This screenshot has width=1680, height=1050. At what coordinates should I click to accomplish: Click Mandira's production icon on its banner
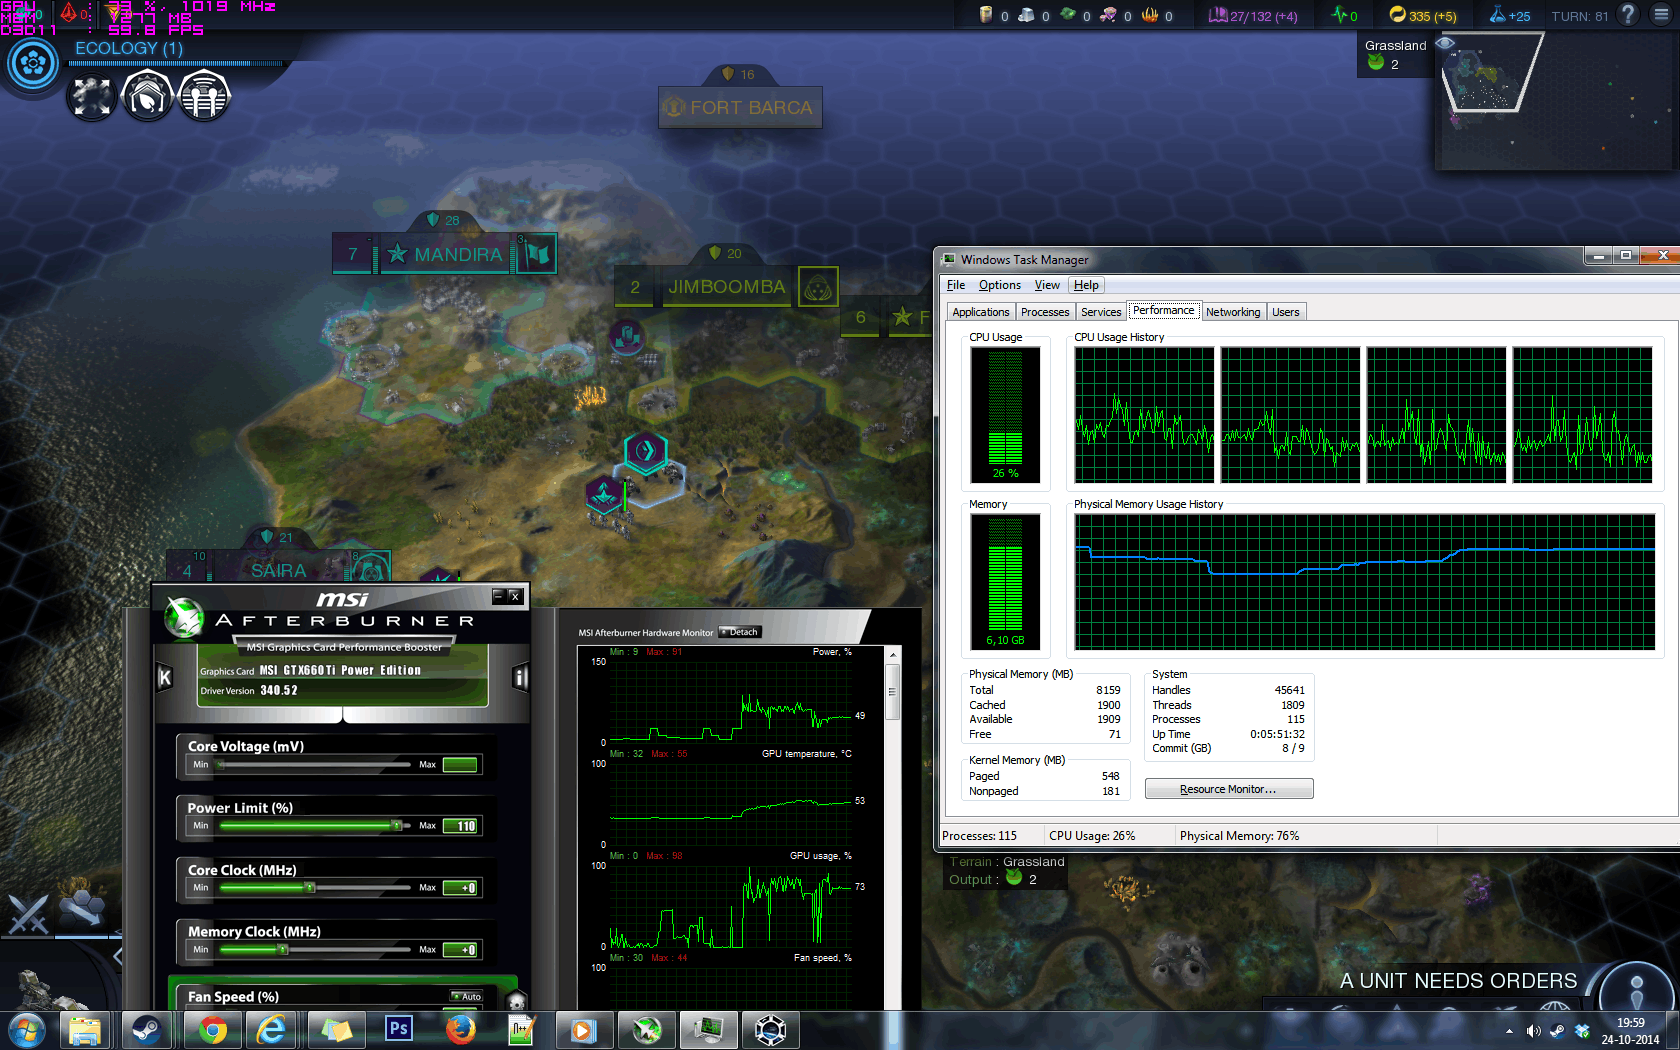click(x=537, y=254)
